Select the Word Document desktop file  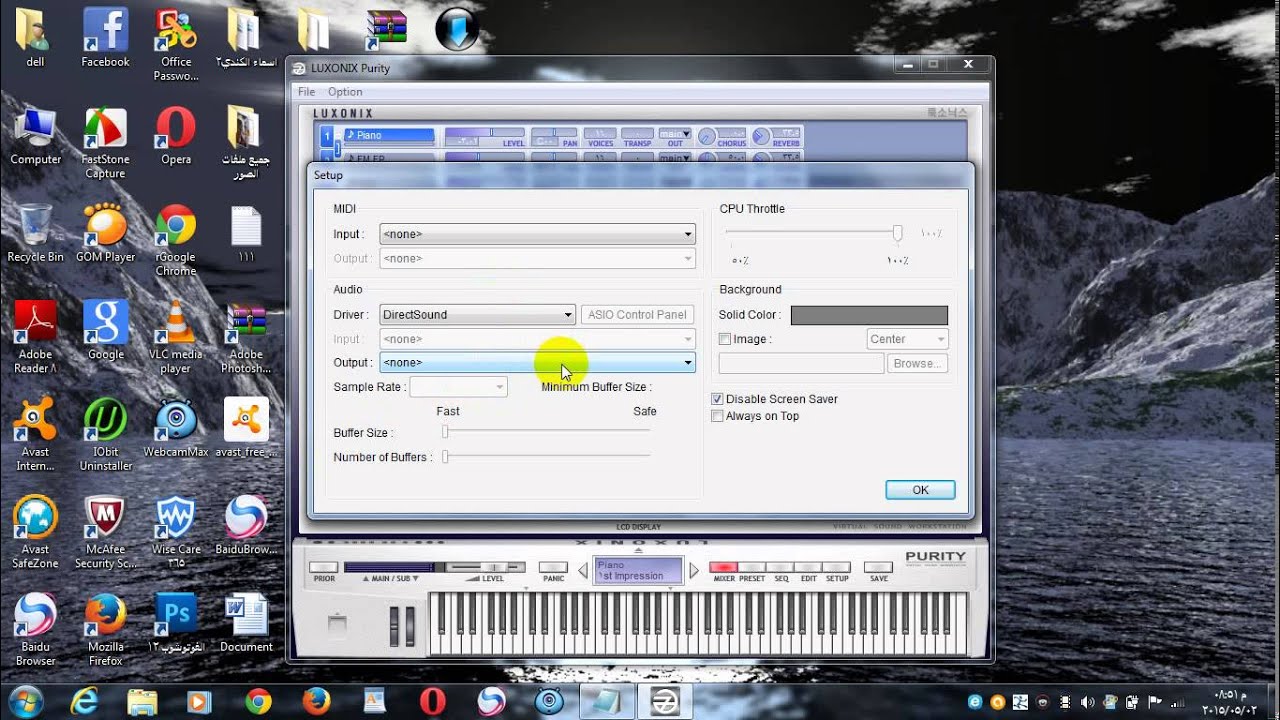click(x=246, y=624)
